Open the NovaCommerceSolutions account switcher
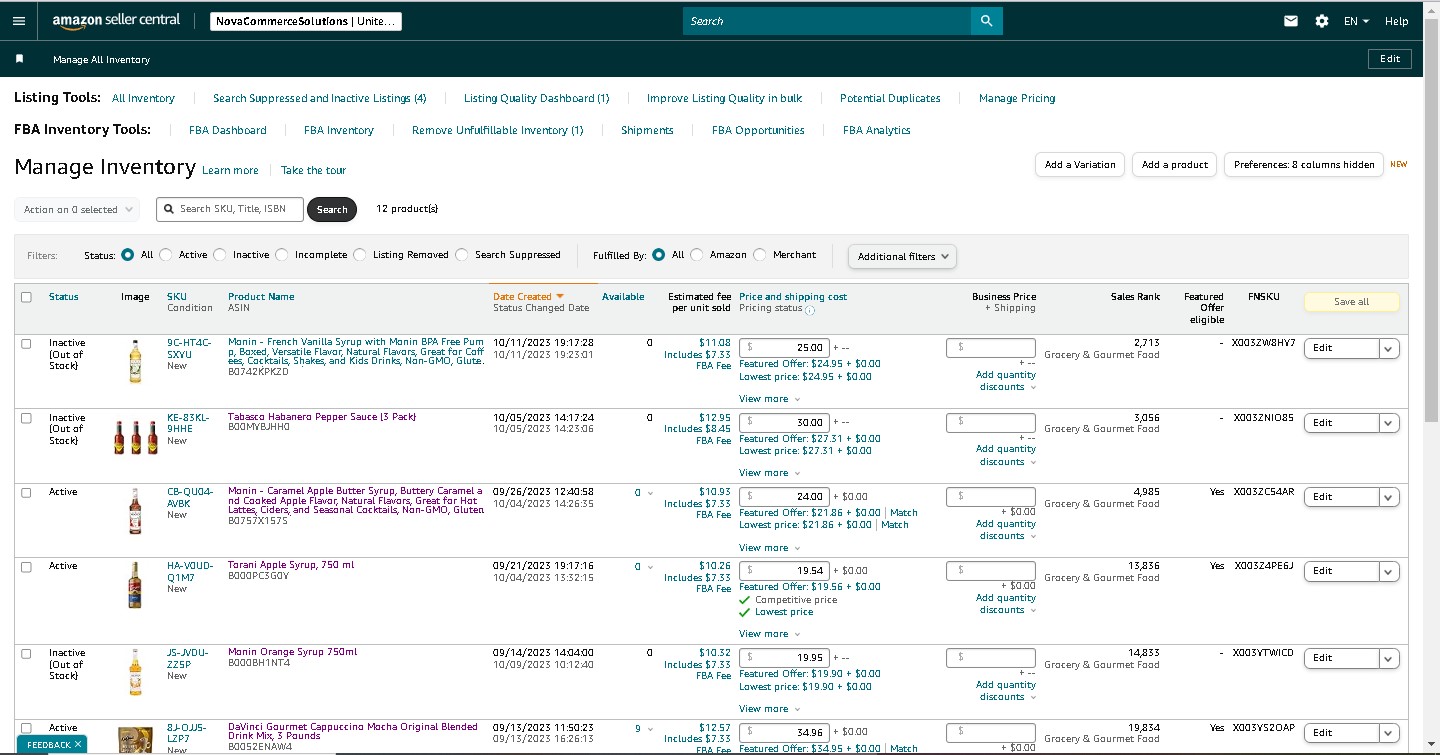The height and width of the screenshot is (755, 1440). 306,21
